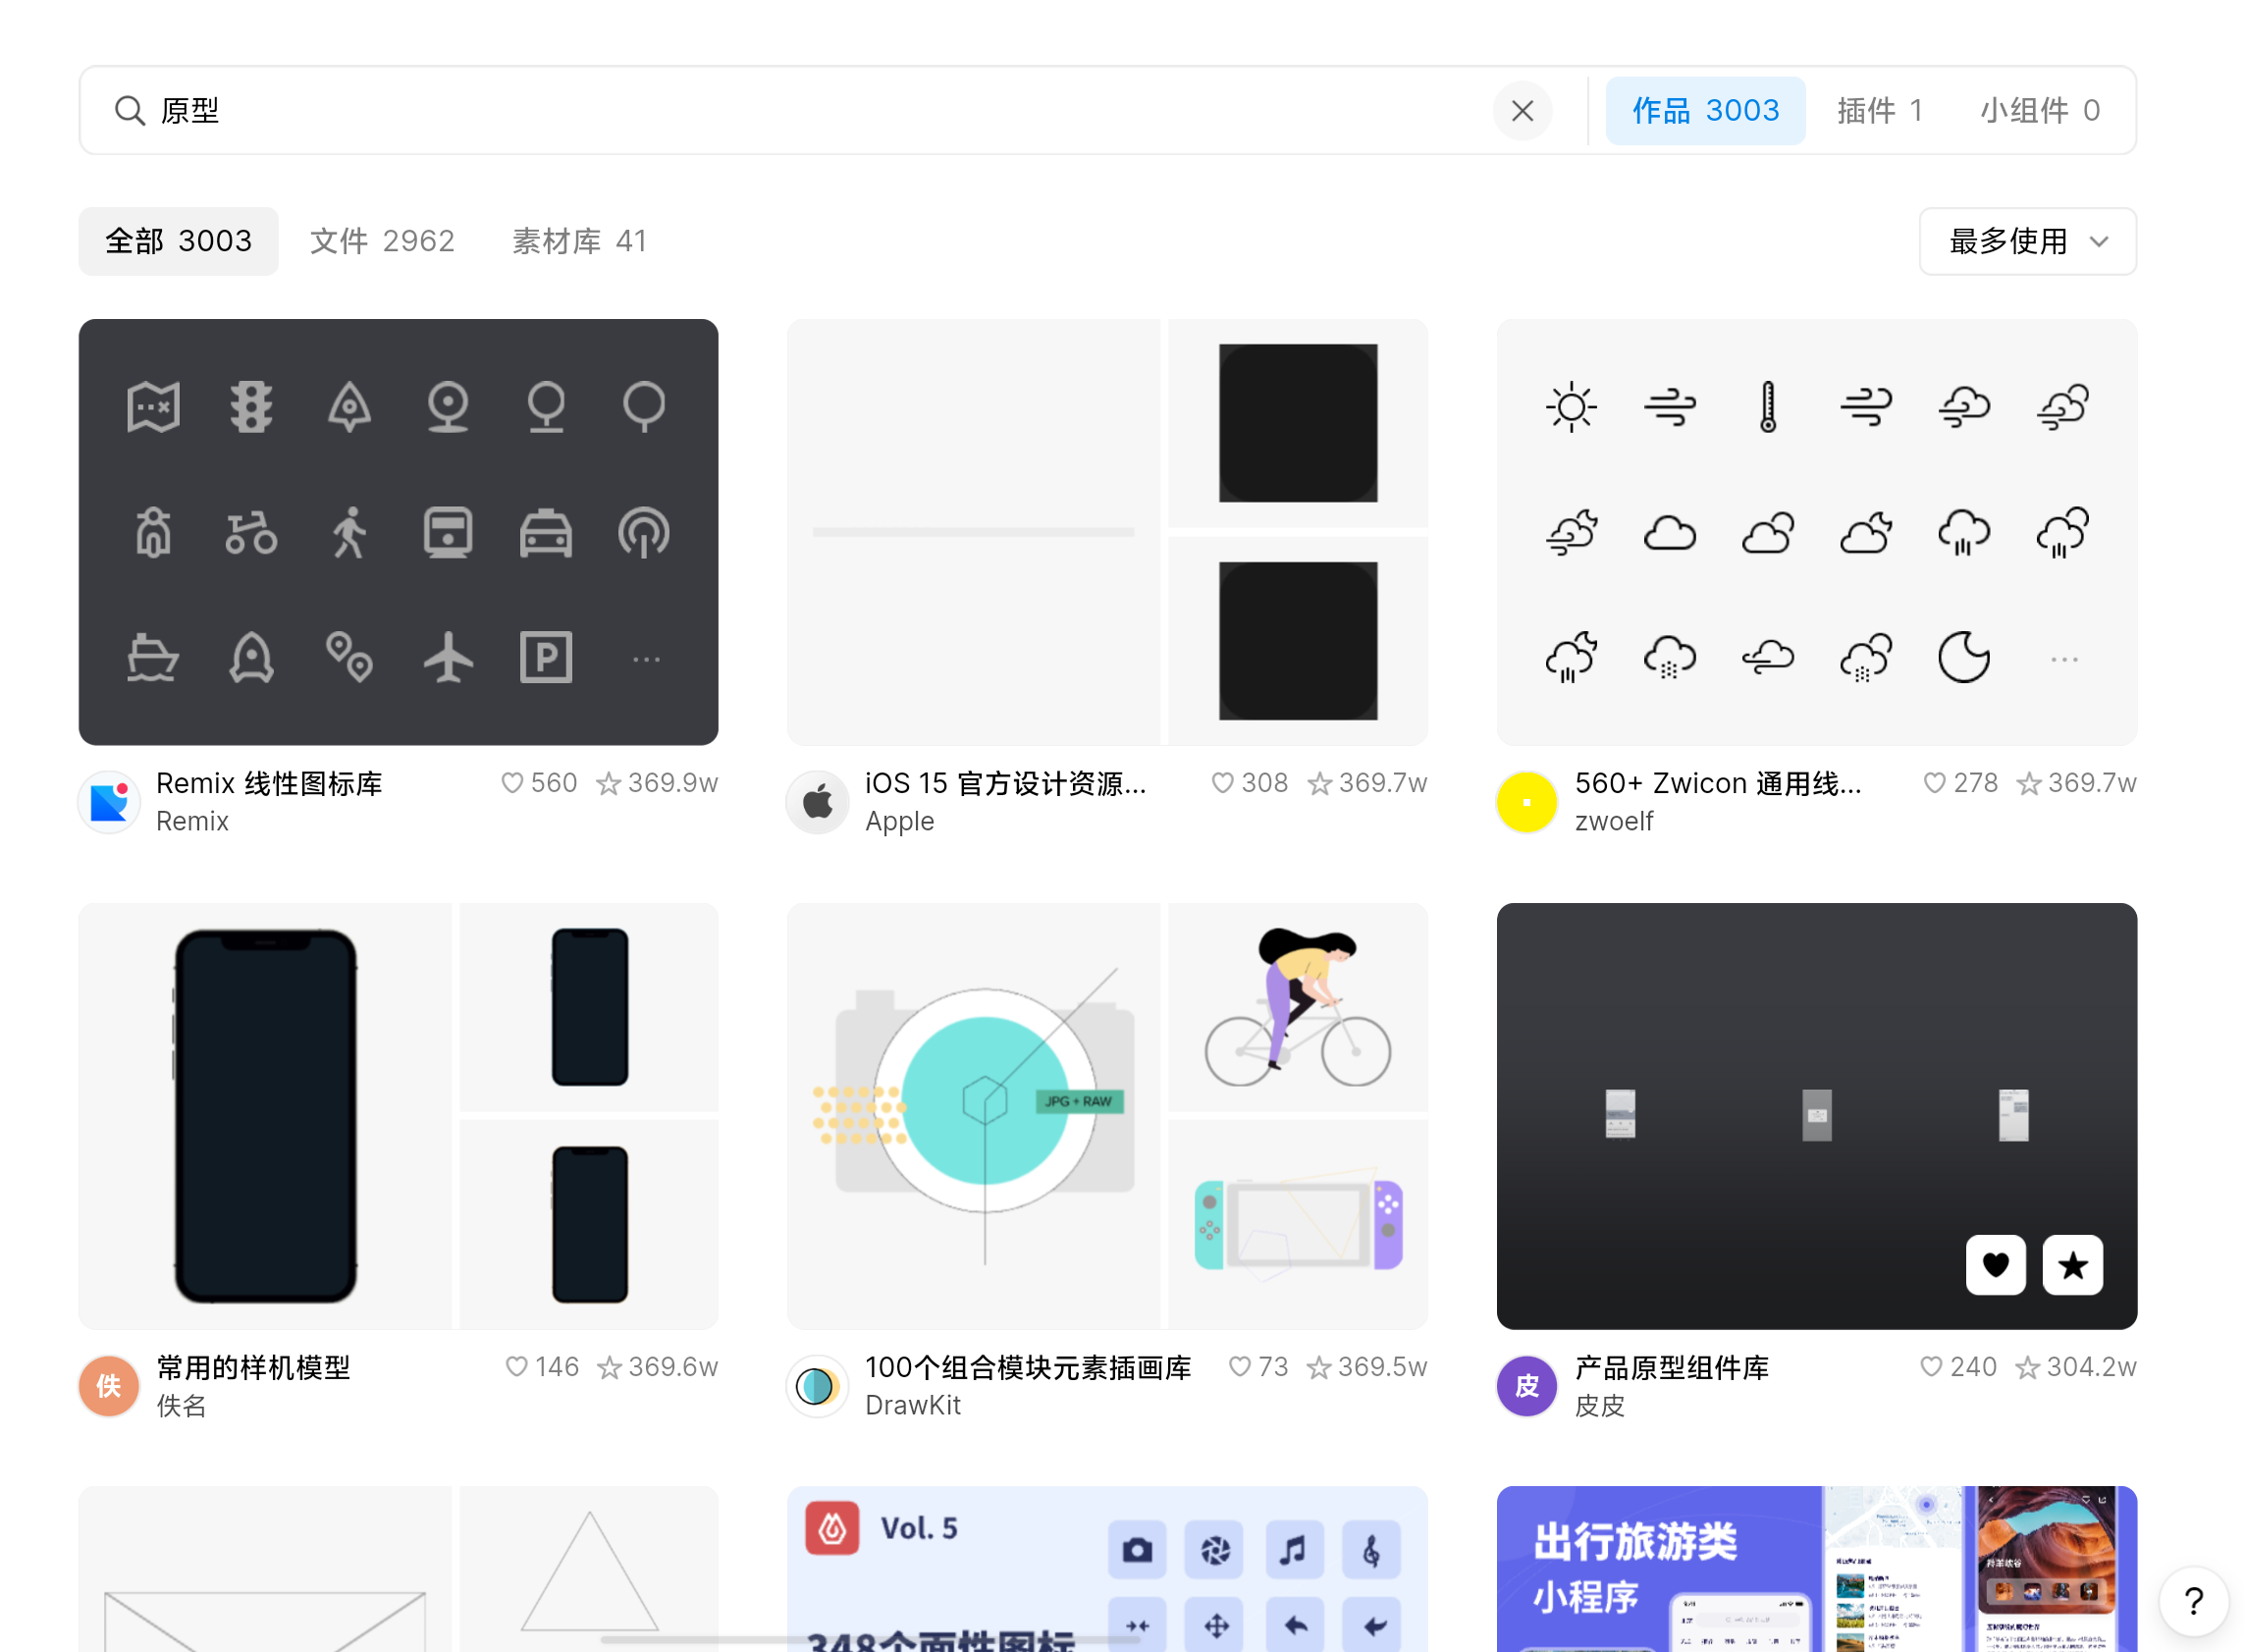This screenshot has height=1652, width=2245.
Task: Click heart icon for 100个组合模块元素插画库
Action: [1239, 1367]
